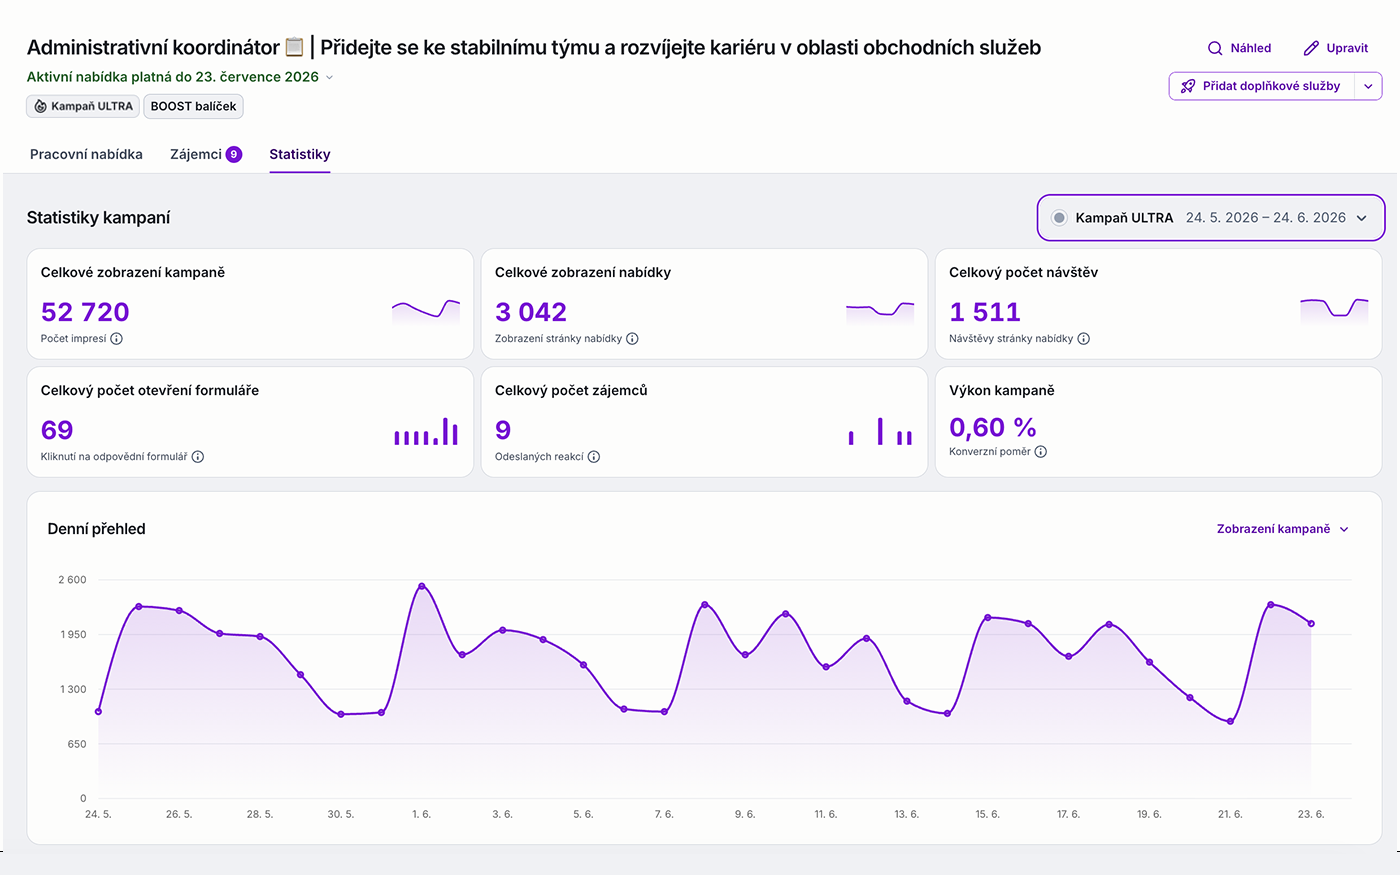Viewport: 1400px width, 875px height.
Task: Click the 3 042 offer views value
Action: click(531, 312)
